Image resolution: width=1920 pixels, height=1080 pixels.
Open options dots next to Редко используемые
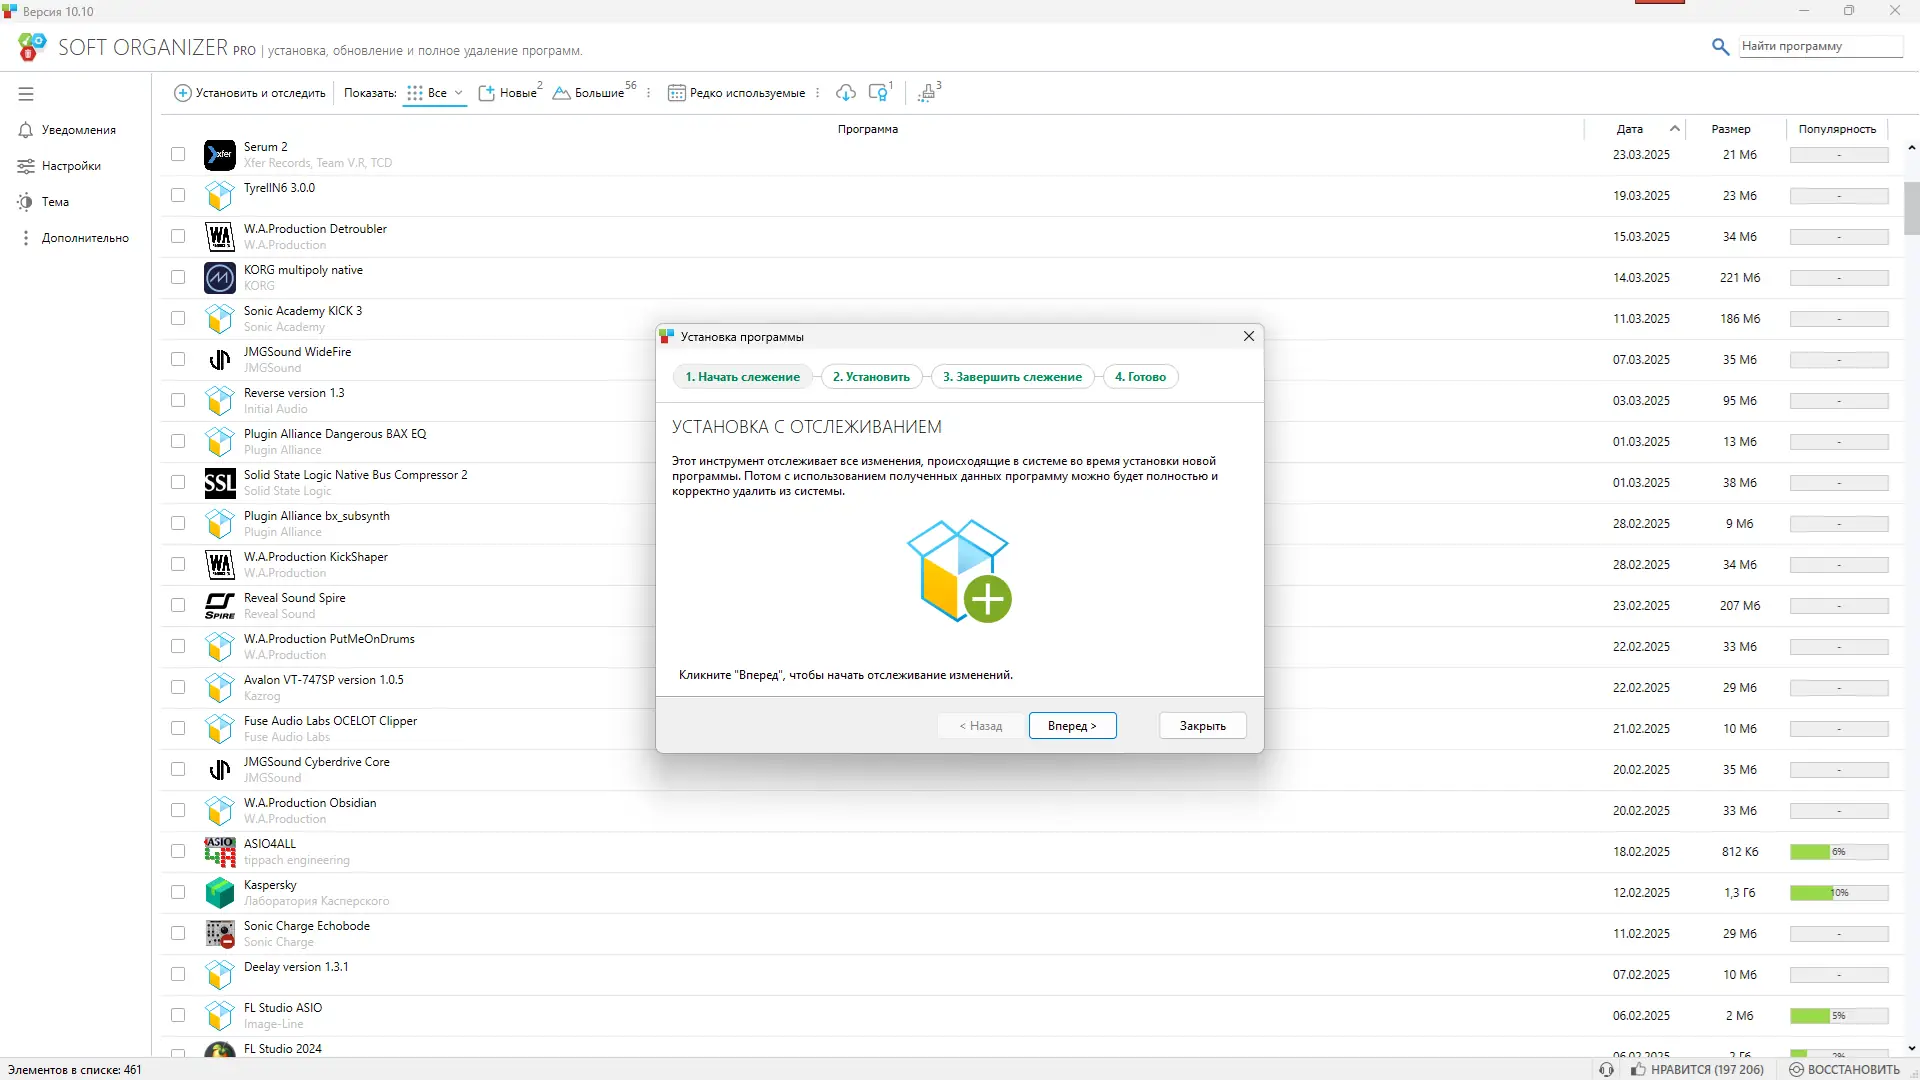818,93
